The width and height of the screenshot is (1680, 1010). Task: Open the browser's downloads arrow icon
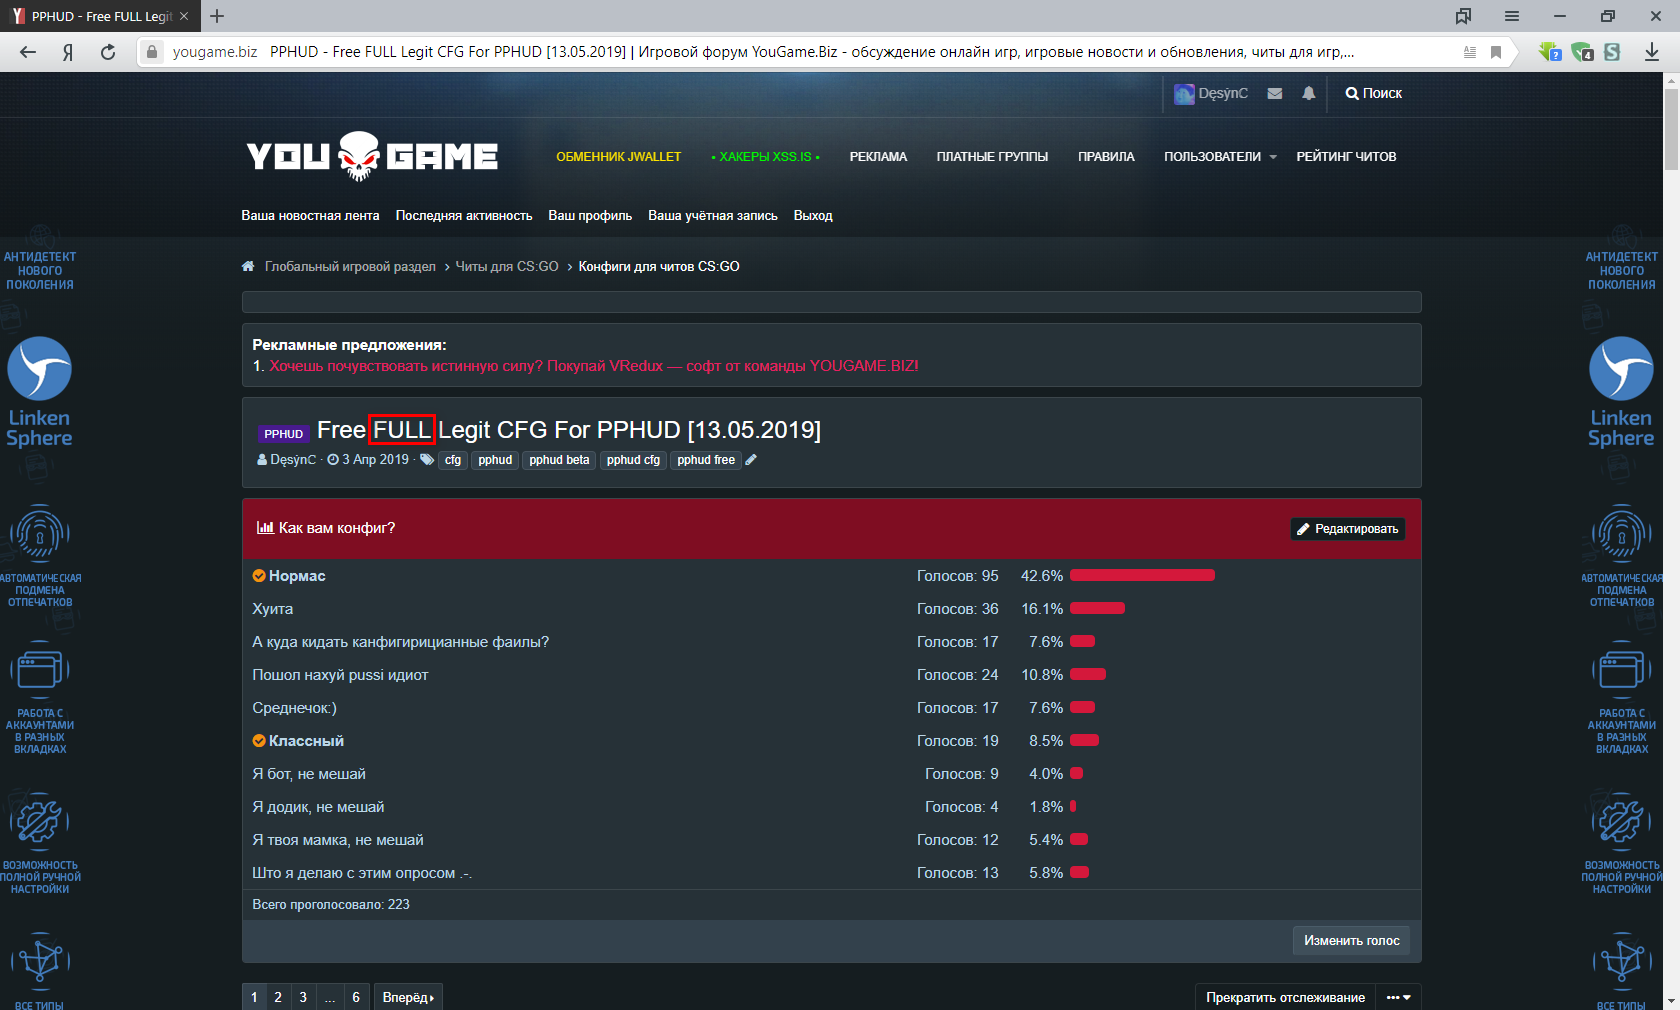pyautogui.click(x=1652, y=52)
